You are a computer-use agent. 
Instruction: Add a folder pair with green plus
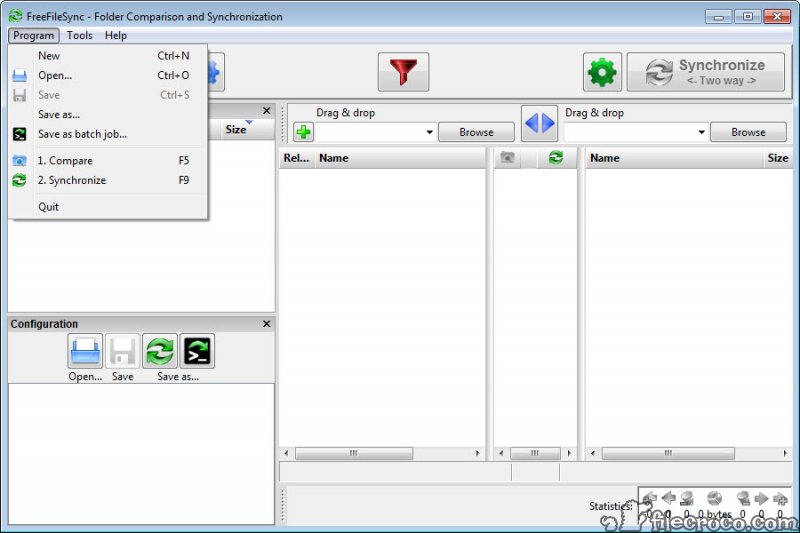point(303,132)
